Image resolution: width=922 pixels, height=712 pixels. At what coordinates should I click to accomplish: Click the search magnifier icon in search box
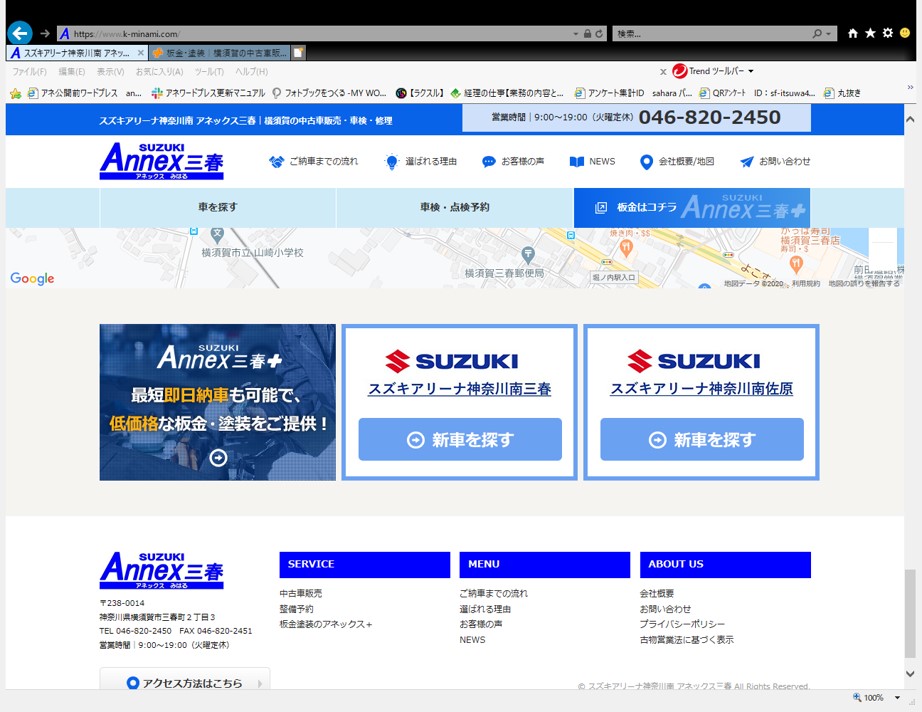817,34
